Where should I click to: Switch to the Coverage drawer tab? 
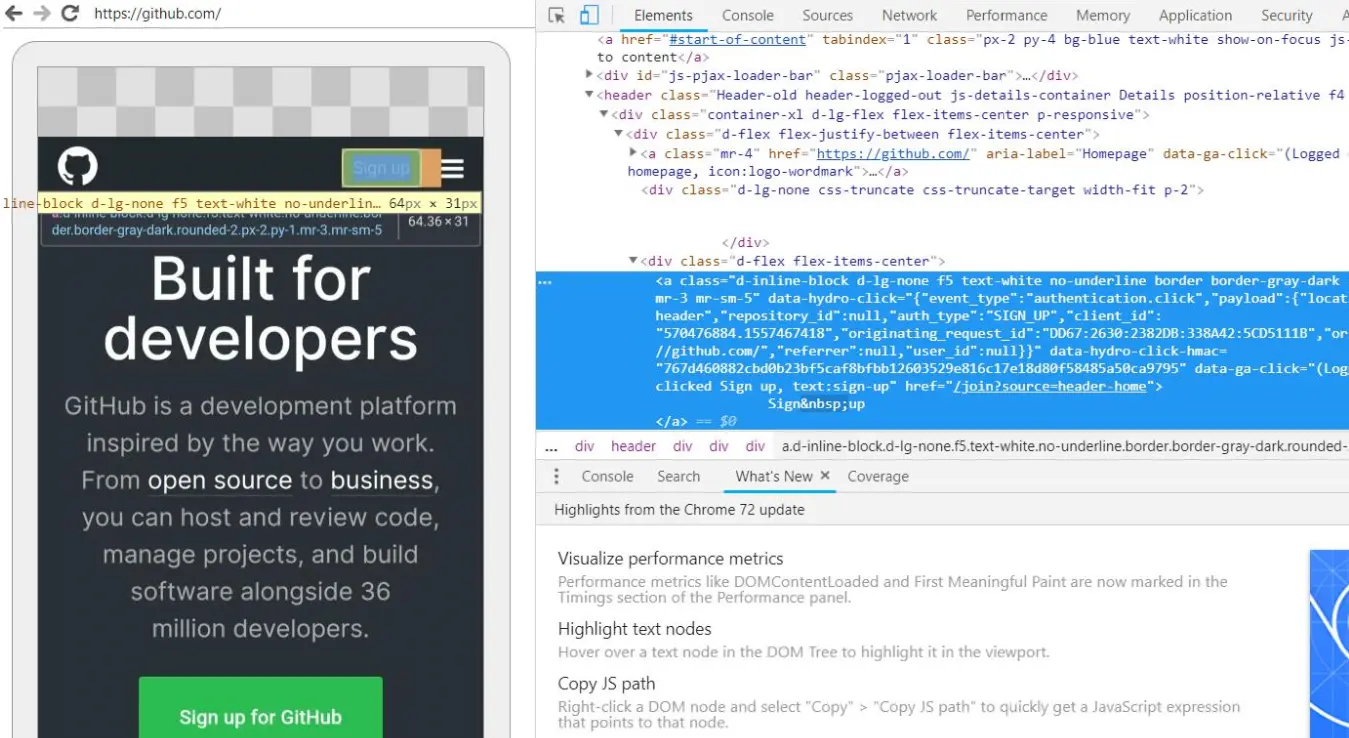(x=878, y=476)
